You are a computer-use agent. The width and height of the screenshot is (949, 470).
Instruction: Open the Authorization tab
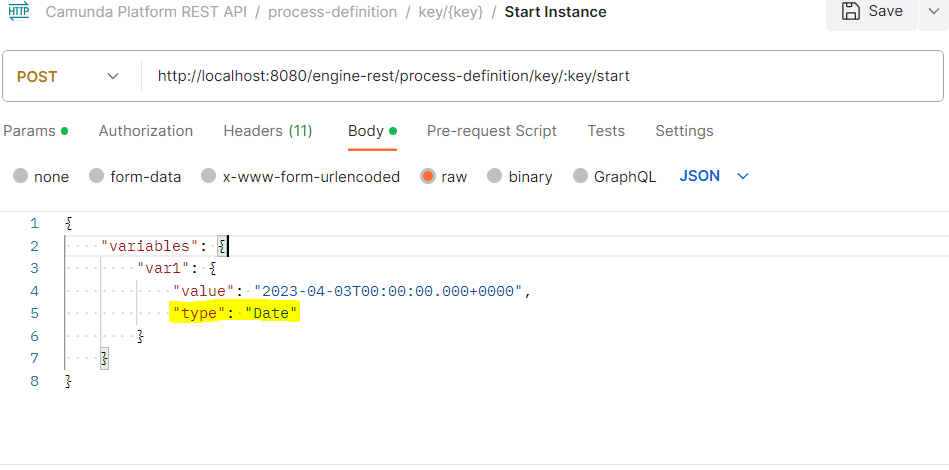tap(146, 131)
